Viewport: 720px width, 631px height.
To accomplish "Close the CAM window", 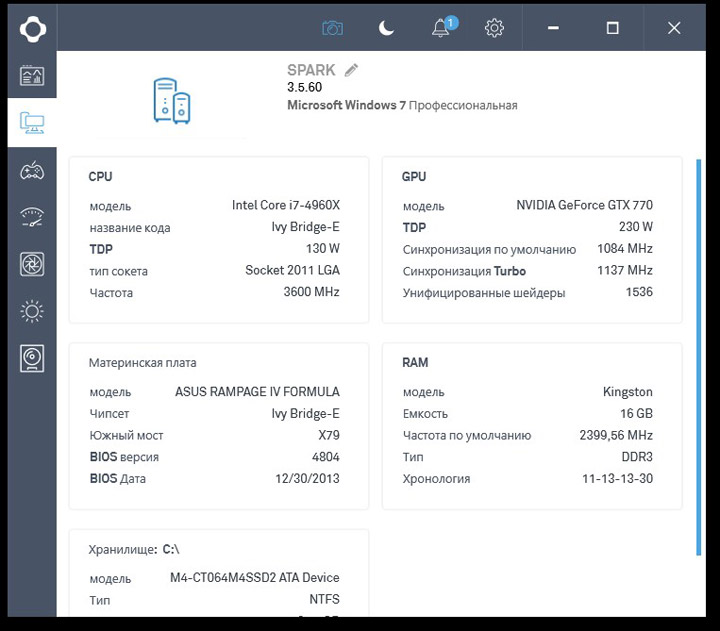I will pyautogui.click(x=674, y=28).
